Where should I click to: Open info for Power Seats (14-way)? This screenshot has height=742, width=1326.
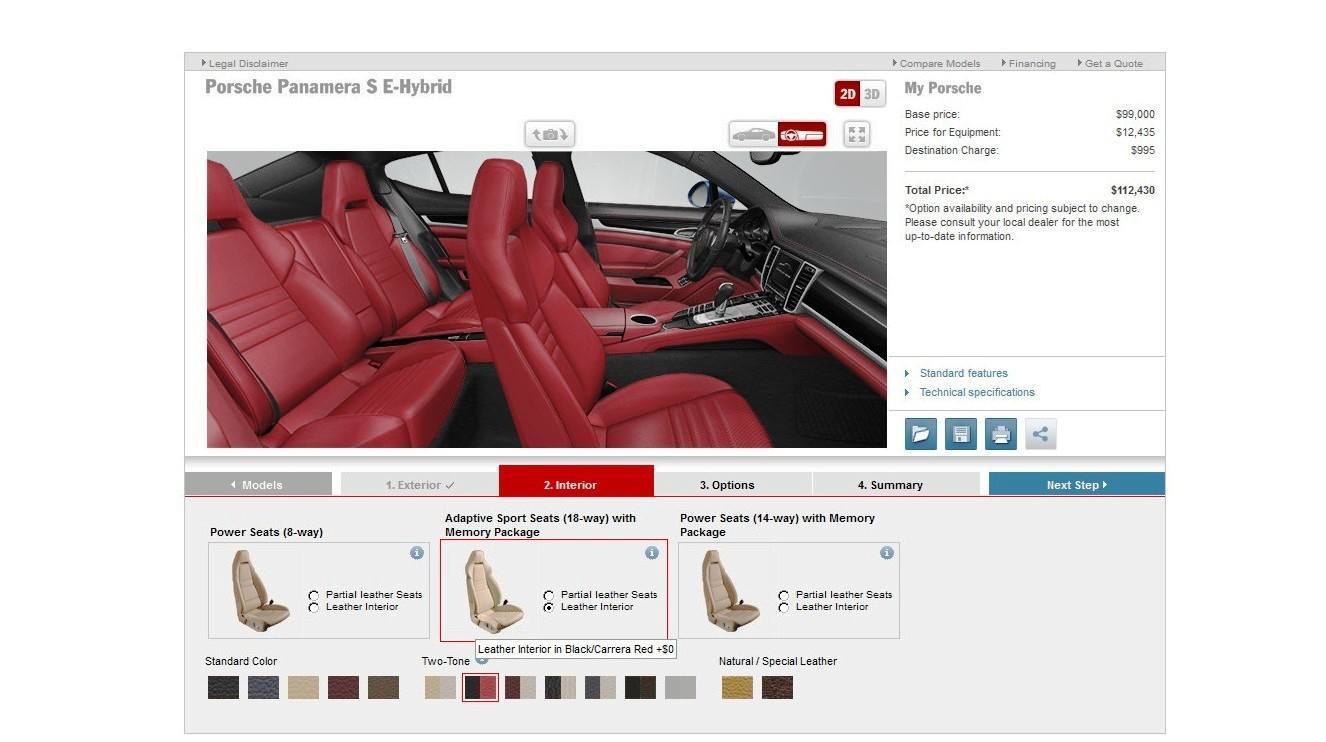[887, 553]
